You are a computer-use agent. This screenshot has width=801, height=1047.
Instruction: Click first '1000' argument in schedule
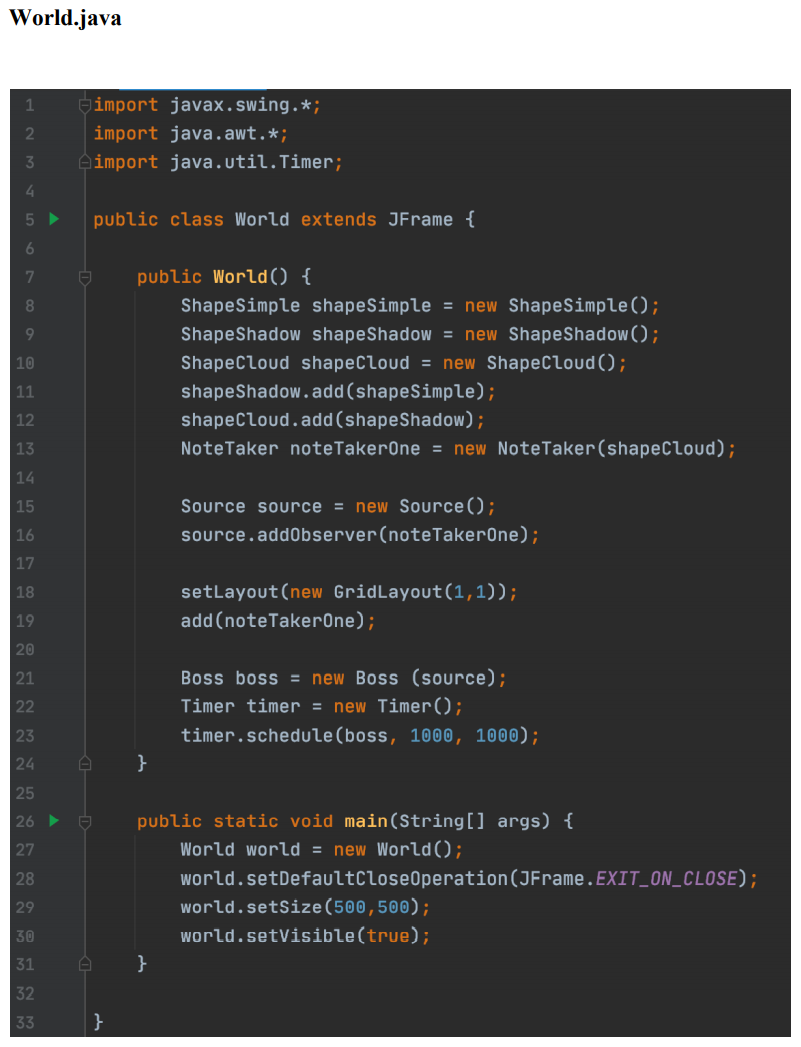click(431, 736)
